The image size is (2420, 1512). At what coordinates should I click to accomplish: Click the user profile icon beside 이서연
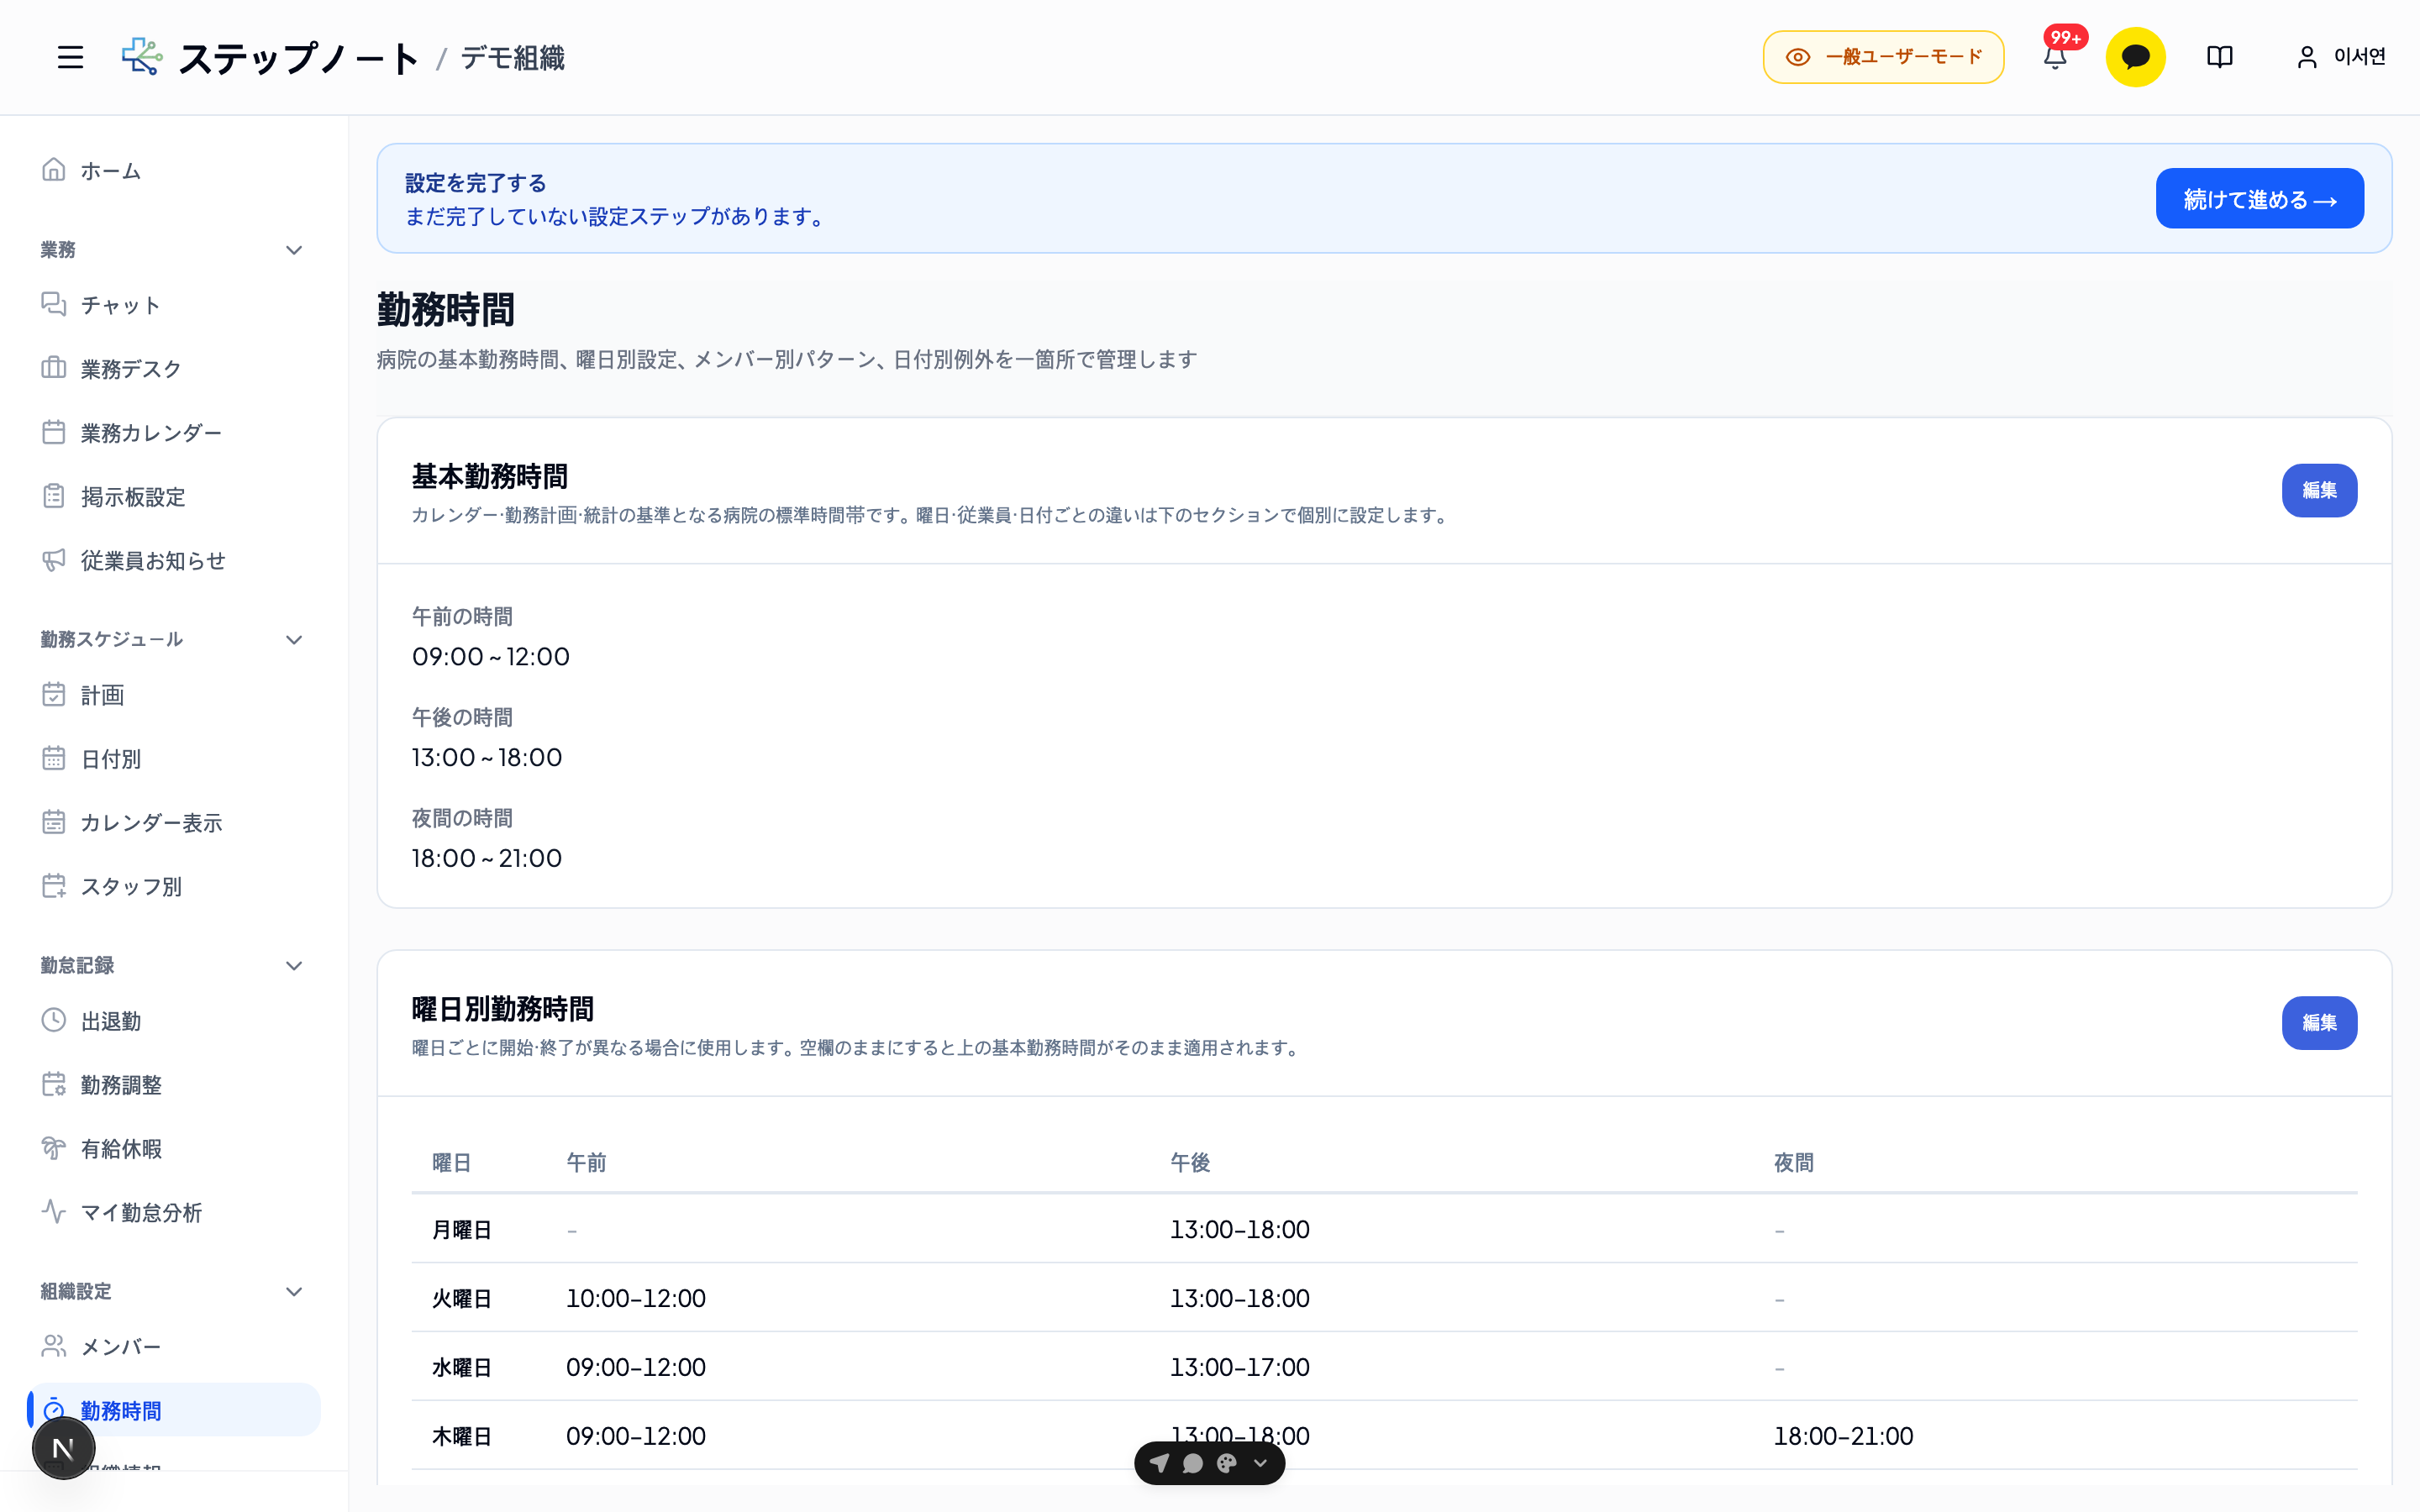click(2306, 57)
